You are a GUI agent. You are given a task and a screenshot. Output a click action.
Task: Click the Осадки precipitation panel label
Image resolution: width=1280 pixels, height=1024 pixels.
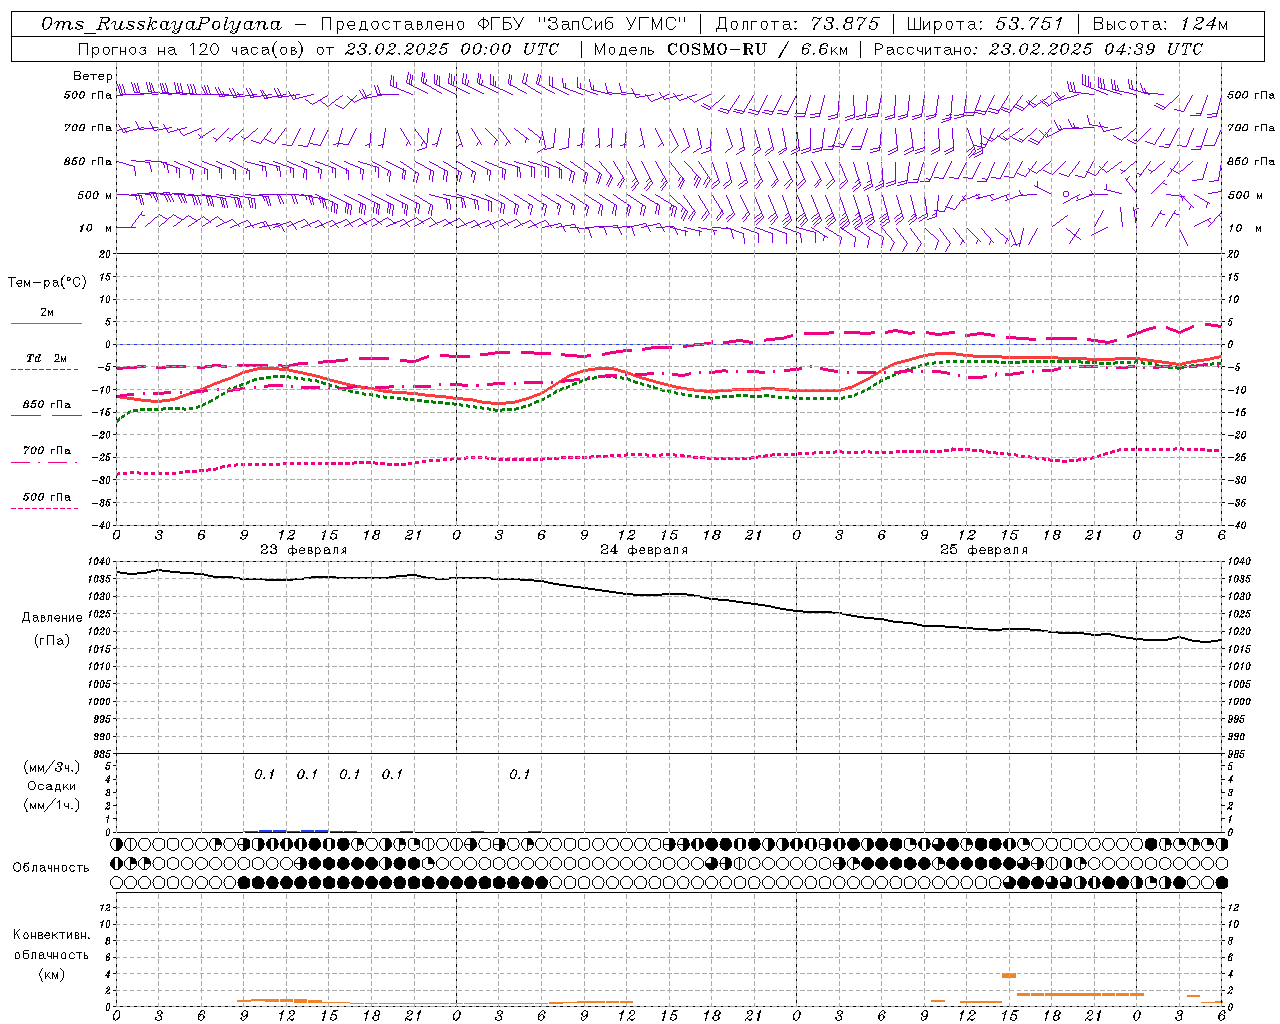coord(52,786)
